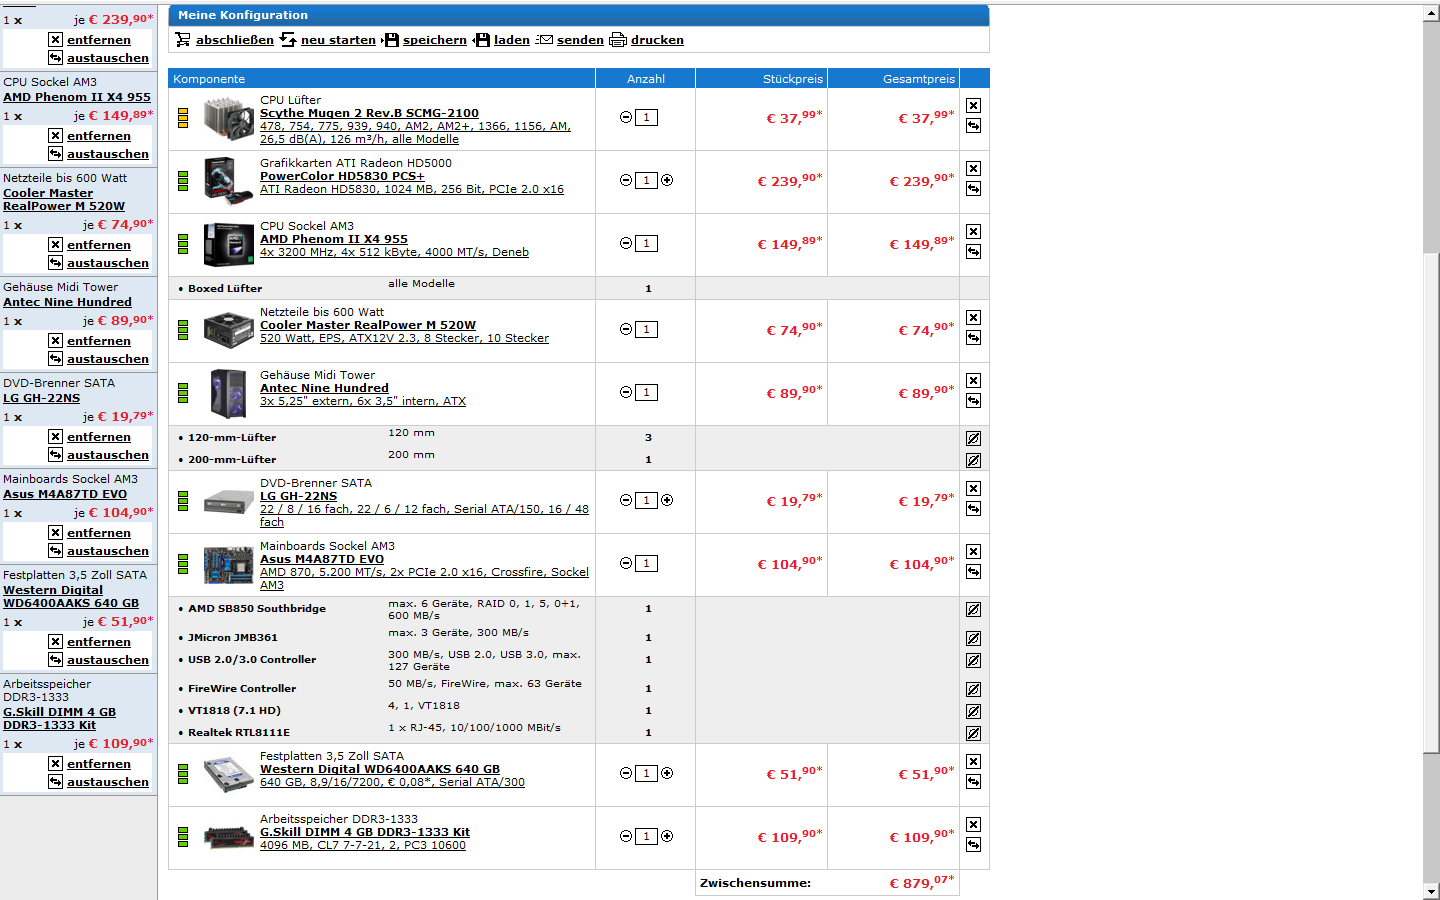1440x900 pixels.
Task: Increase quantity of PowerColor HD5830 PCS+
Action: pyautogui.click(x=667, y=181)
